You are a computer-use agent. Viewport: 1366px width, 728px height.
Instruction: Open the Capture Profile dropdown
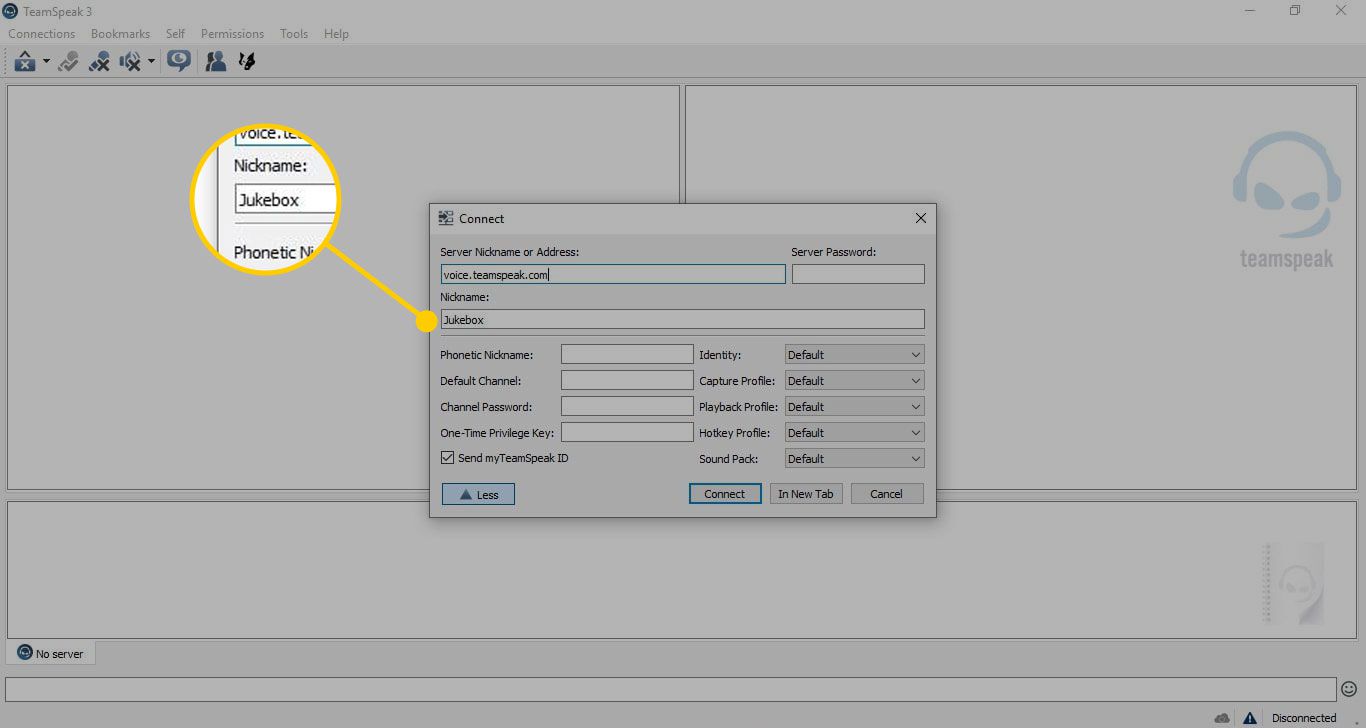tap(854, 380)
